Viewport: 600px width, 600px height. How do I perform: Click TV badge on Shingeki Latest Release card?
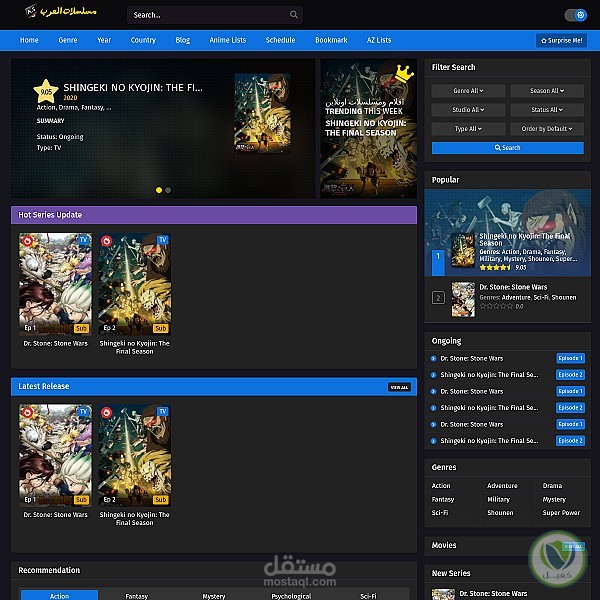(163, 411)
